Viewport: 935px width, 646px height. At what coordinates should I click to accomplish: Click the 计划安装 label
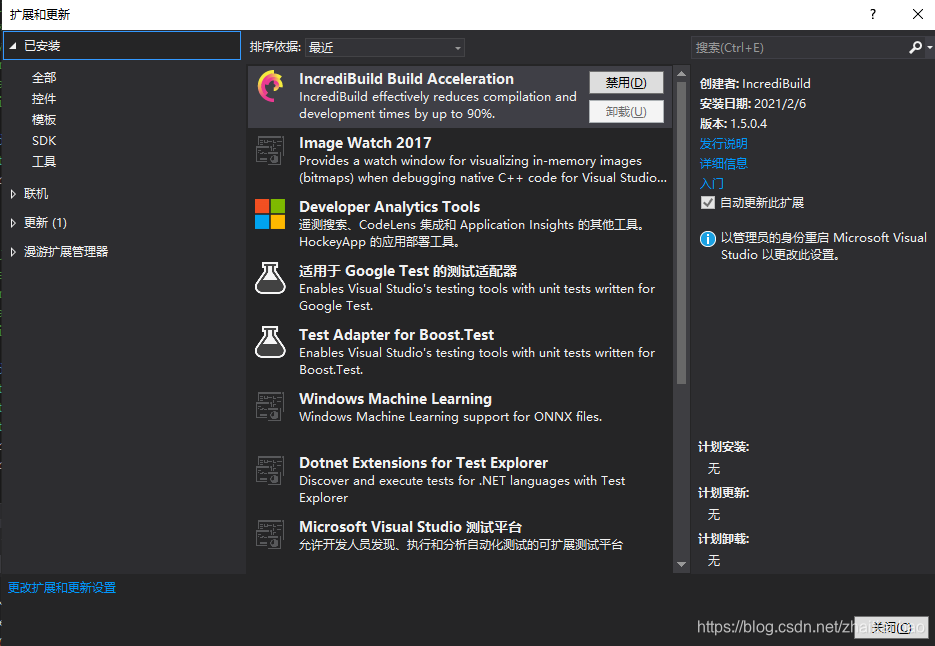(723, 447)
